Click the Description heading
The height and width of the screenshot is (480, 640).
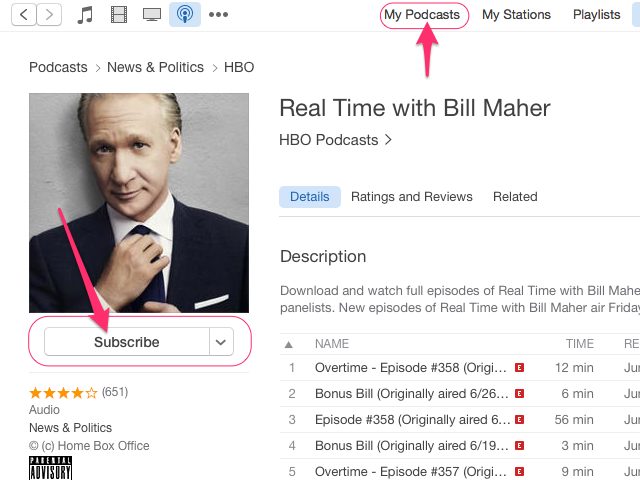point(323,257)
